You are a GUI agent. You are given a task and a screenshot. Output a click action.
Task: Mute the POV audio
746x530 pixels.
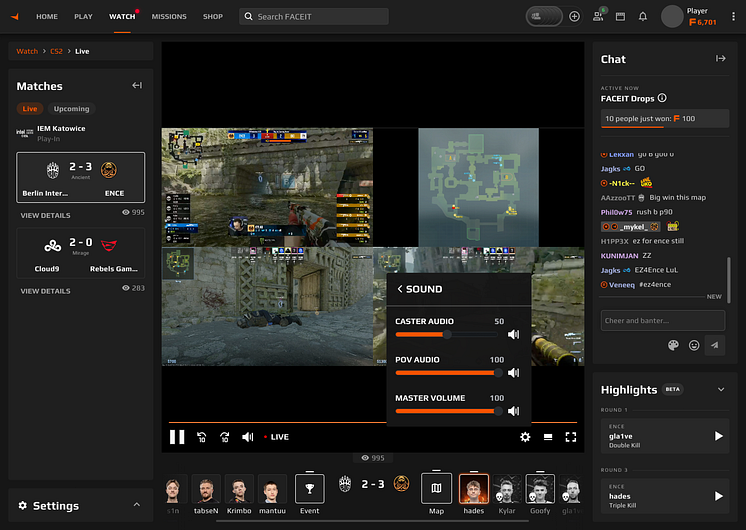pos(513,373)
